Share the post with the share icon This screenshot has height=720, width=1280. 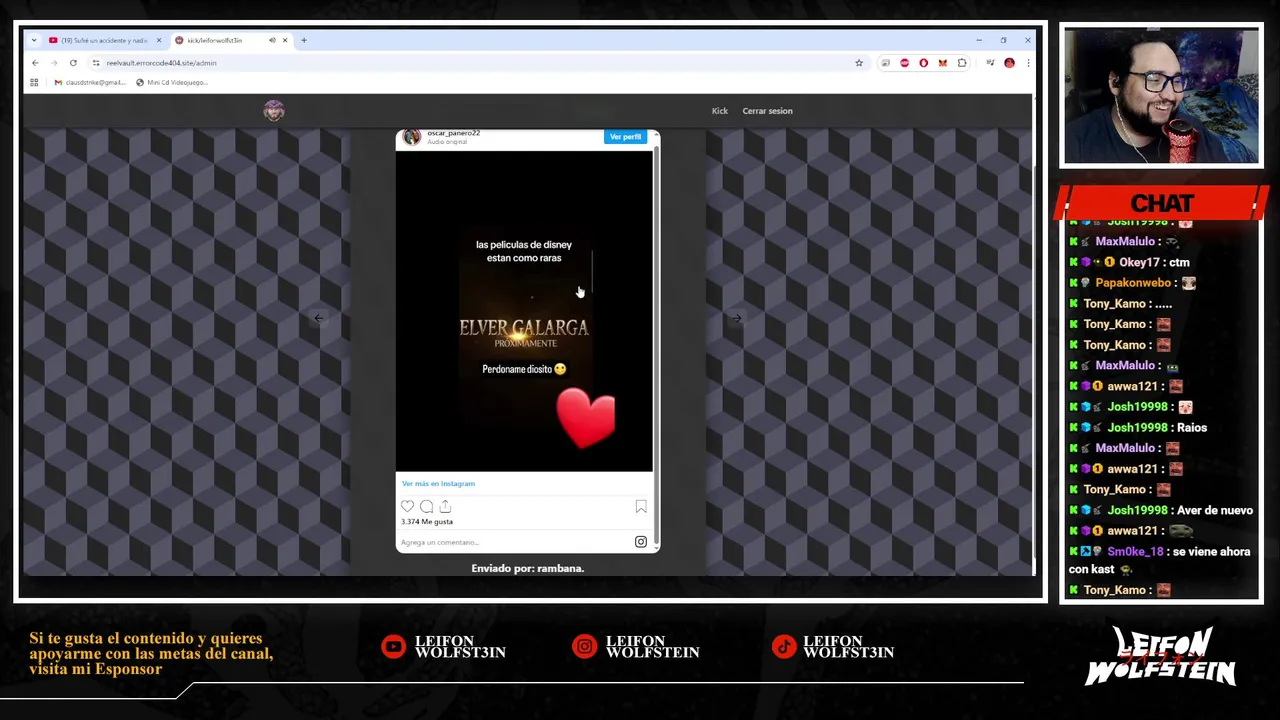pyautogui.click(x=445, y=506)
